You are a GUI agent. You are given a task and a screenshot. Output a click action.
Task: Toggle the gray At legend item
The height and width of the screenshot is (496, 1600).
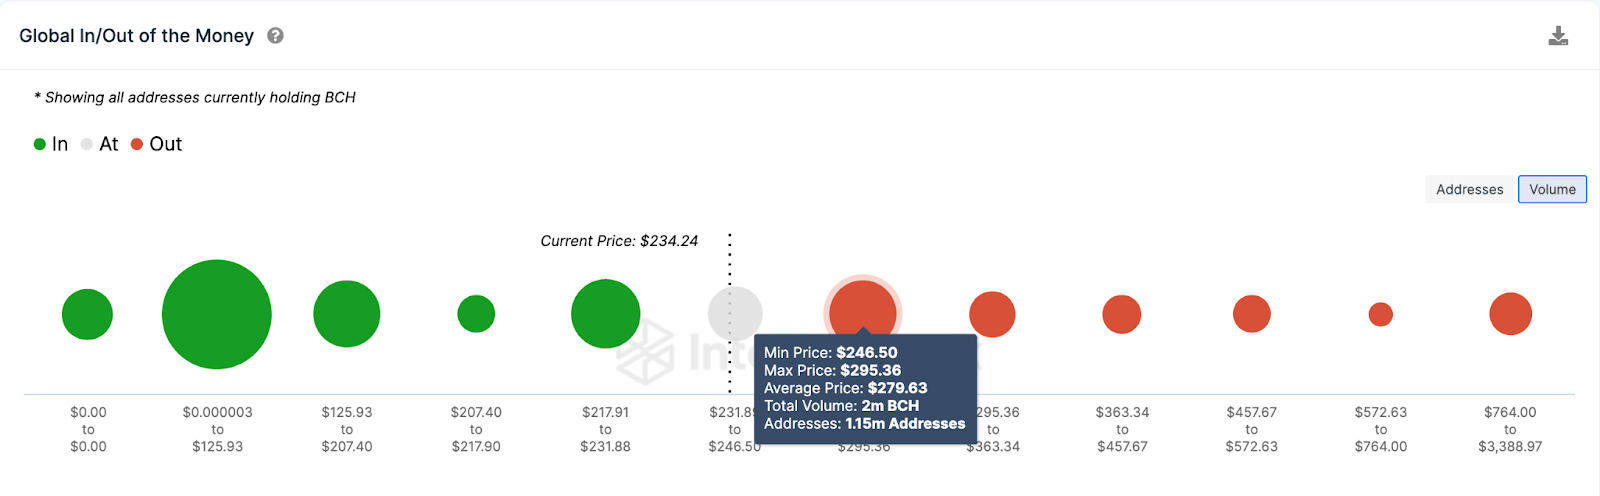click(100, 144)
